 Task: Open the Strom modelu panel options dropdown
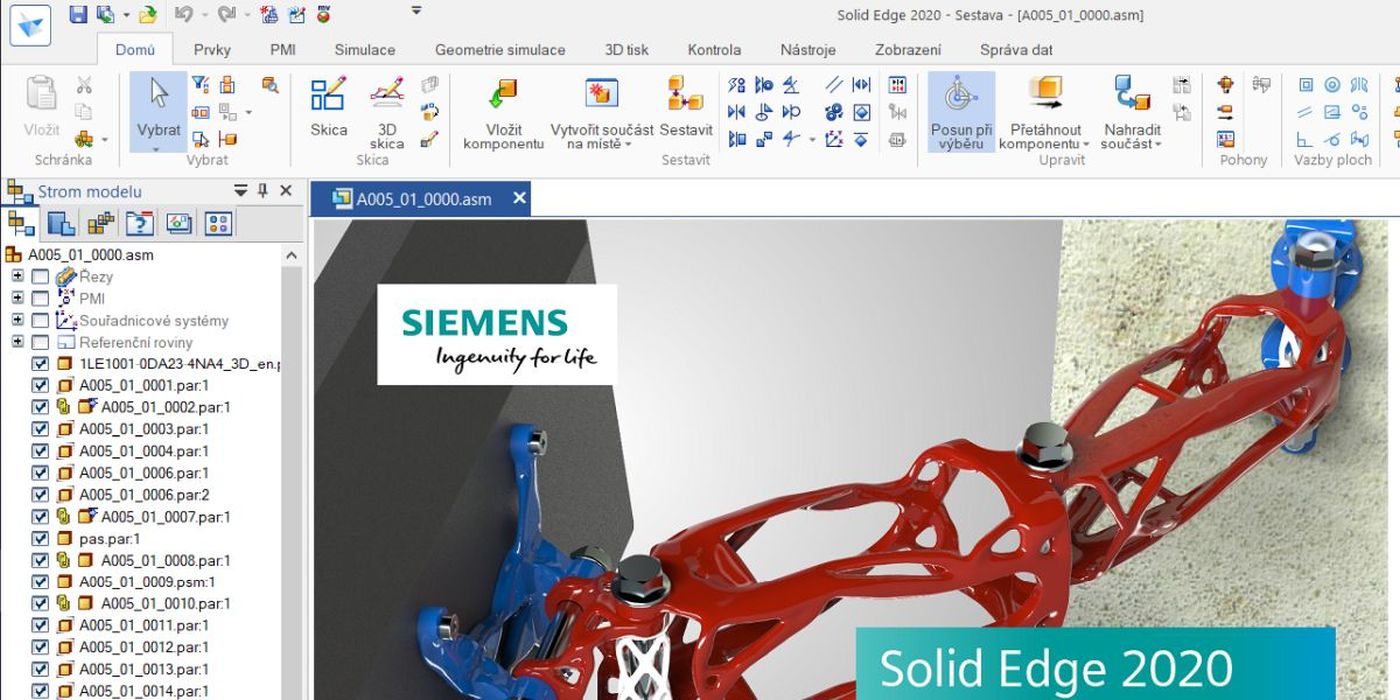coord(241,191)
